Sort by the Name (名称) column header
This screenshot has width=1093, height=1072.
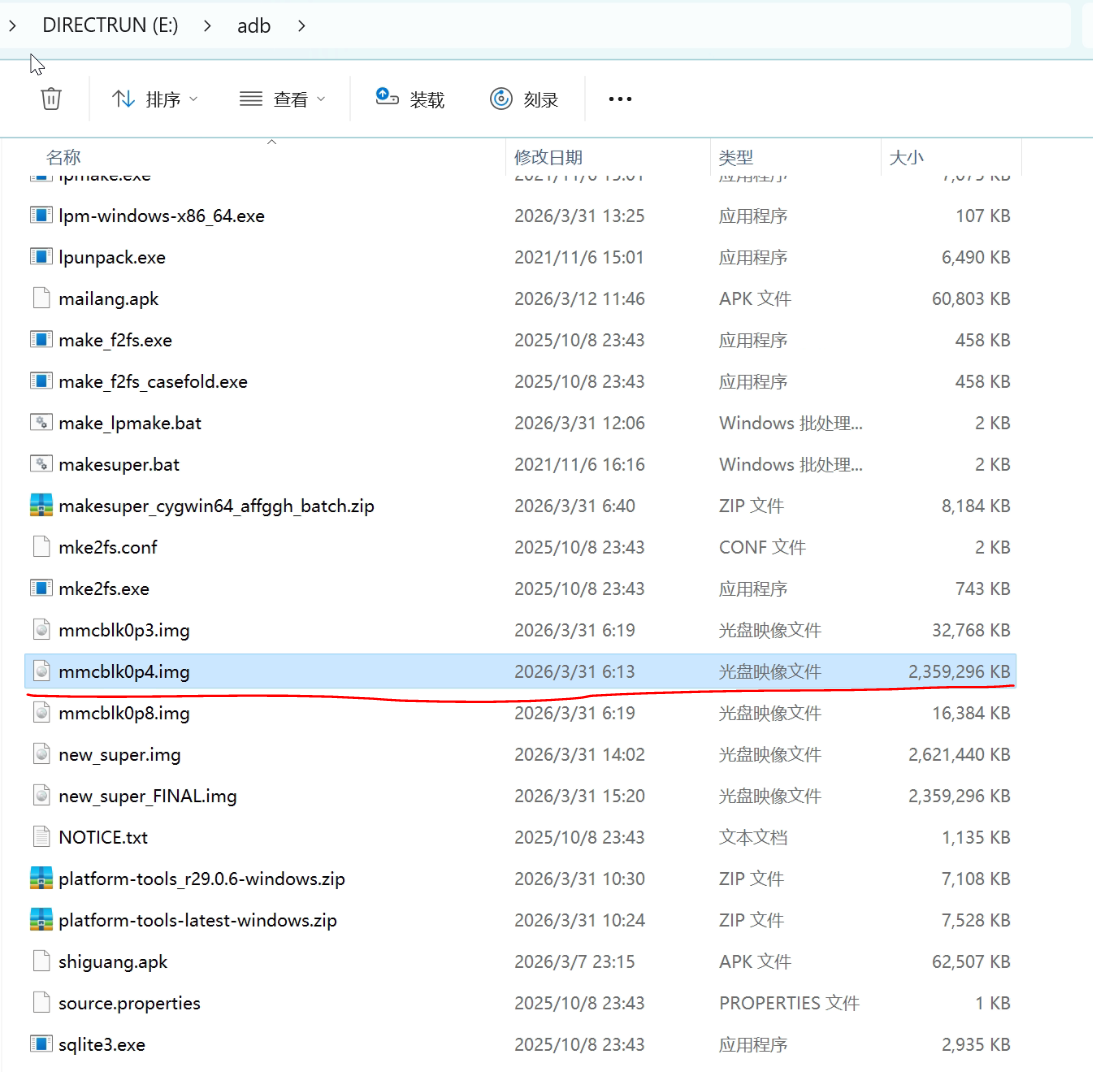[64, 157]
